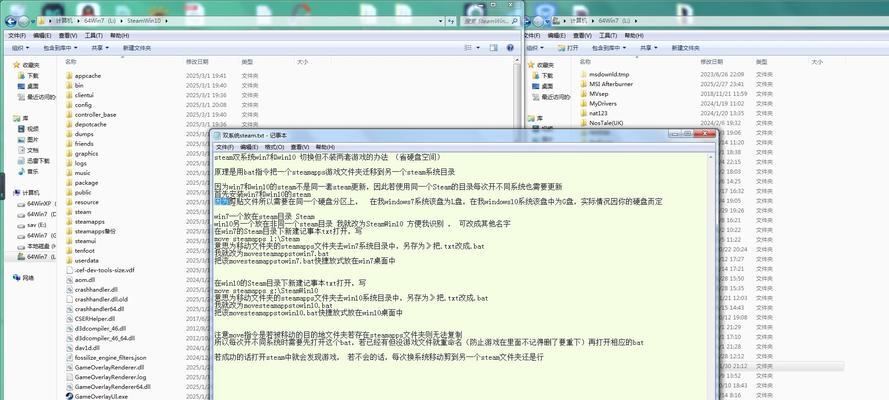The image size is (889, 400).
Task: Select MyDrivers folder icon in right window
Action: tap(584, 104)
